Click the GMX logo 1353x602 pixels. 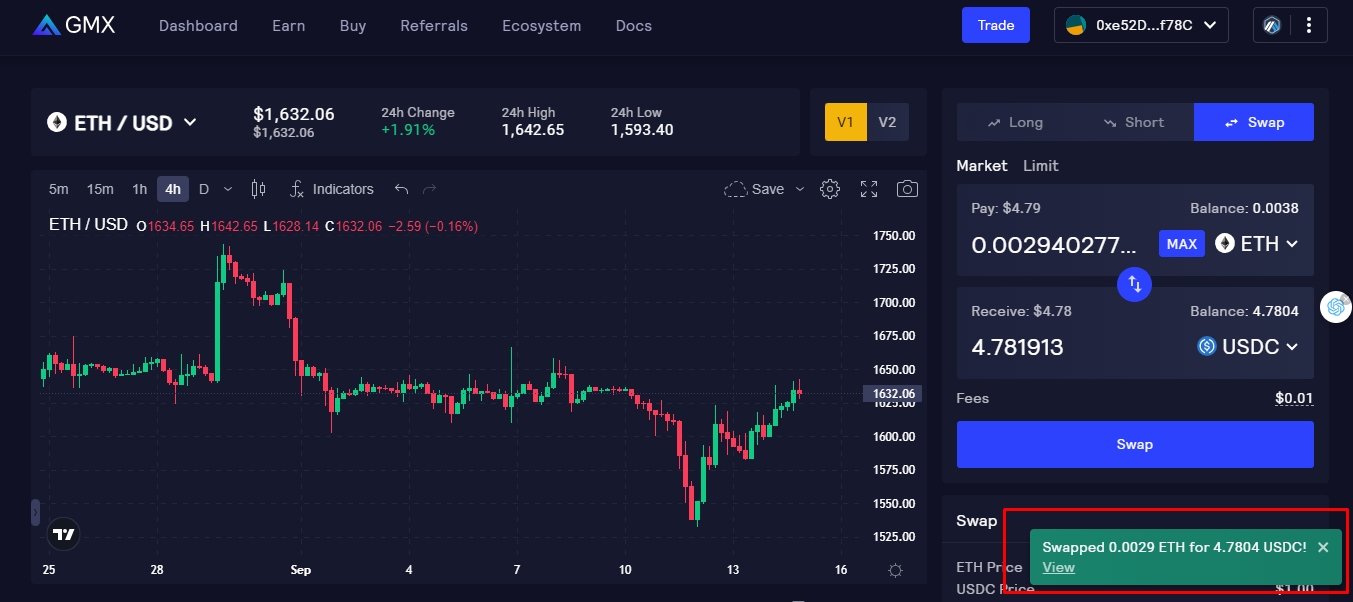74,25
